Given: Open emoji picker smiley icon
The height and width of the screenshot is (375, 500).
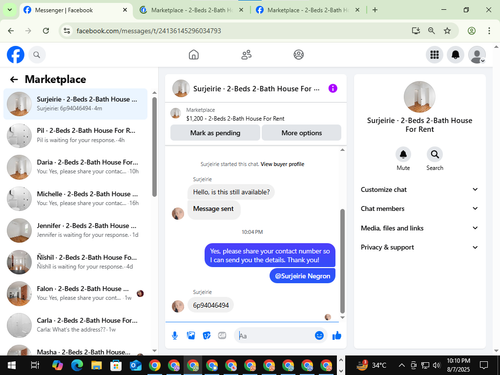Looking at the screenshot, I should click(x=319, y=335).
